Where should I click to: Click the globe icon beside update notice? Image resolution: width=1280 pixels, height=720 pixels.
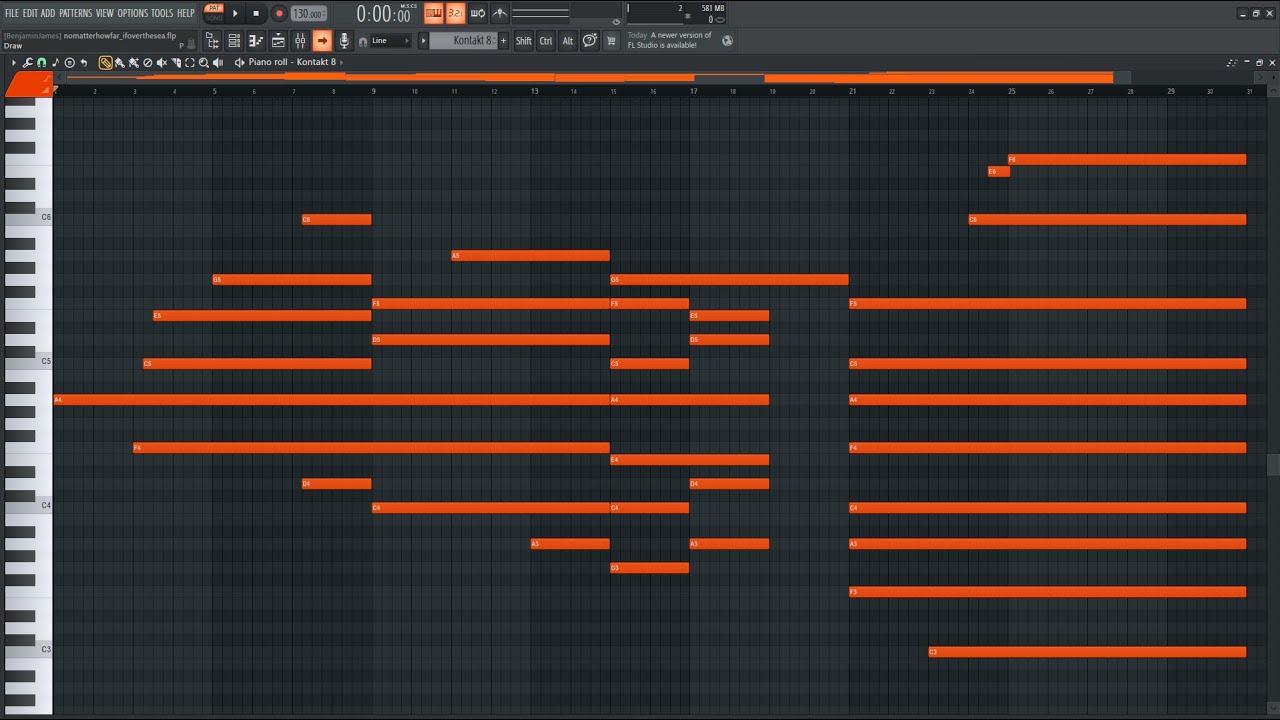click(727, 41)
